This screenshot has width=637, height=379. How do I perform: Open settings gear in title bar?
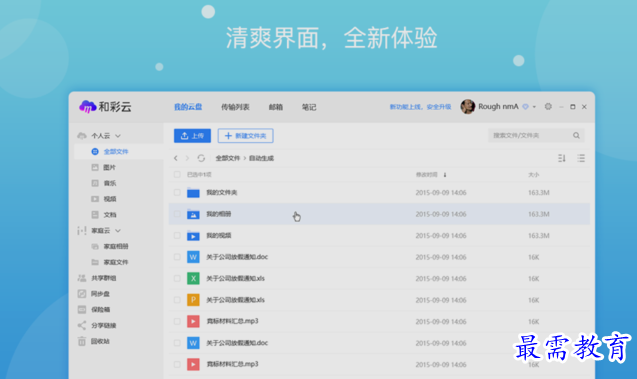pyautogui.click(x=548, y=106)
